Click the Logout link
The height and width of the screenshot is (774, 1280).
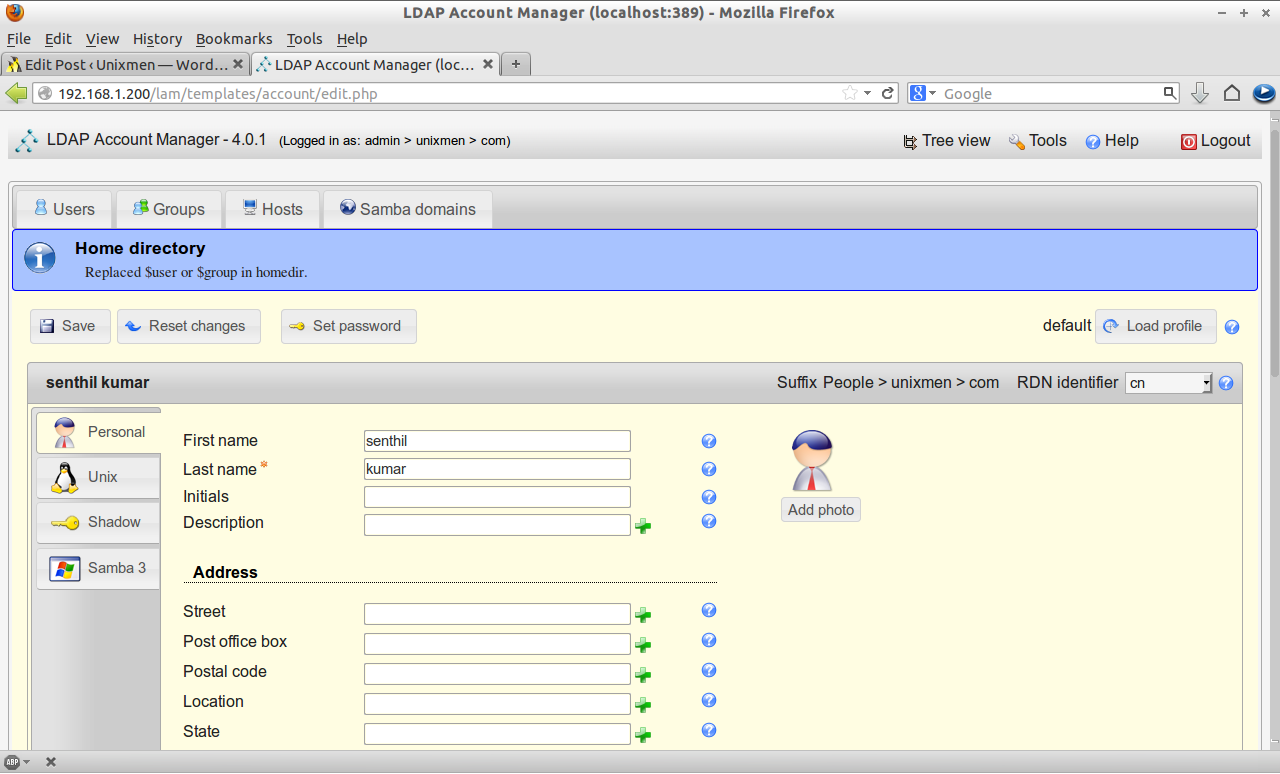tap(1216, 141)
